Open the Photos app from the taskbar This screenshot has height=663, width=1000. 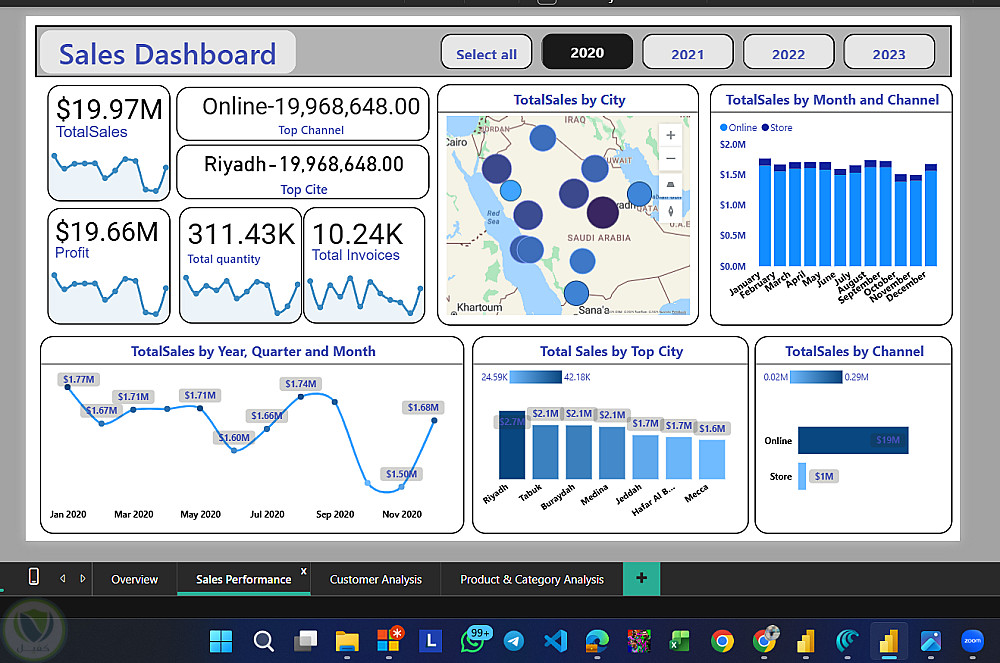931,641
